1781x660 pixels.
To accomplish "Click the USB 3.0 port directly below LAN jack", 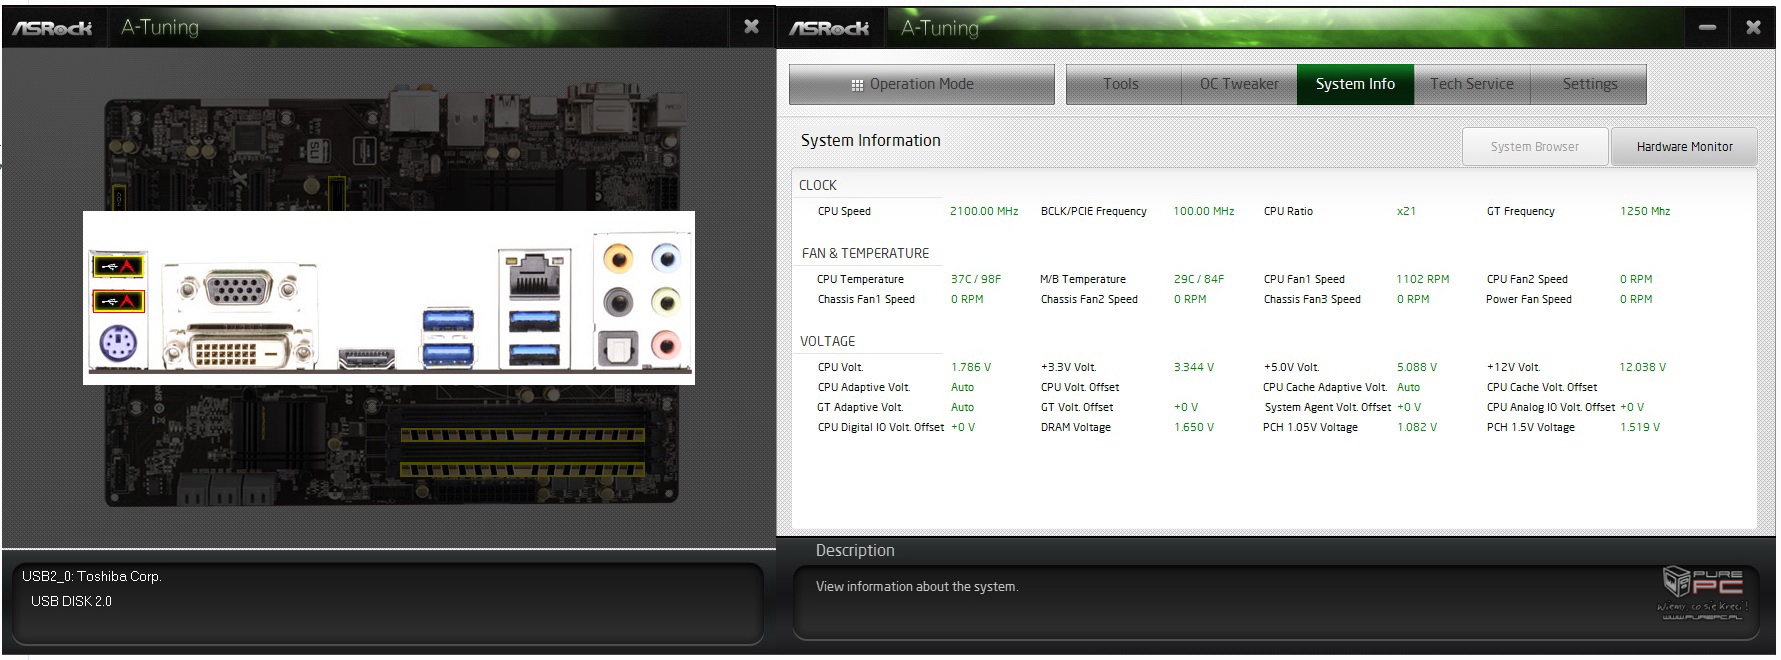I will coord(534,322).
